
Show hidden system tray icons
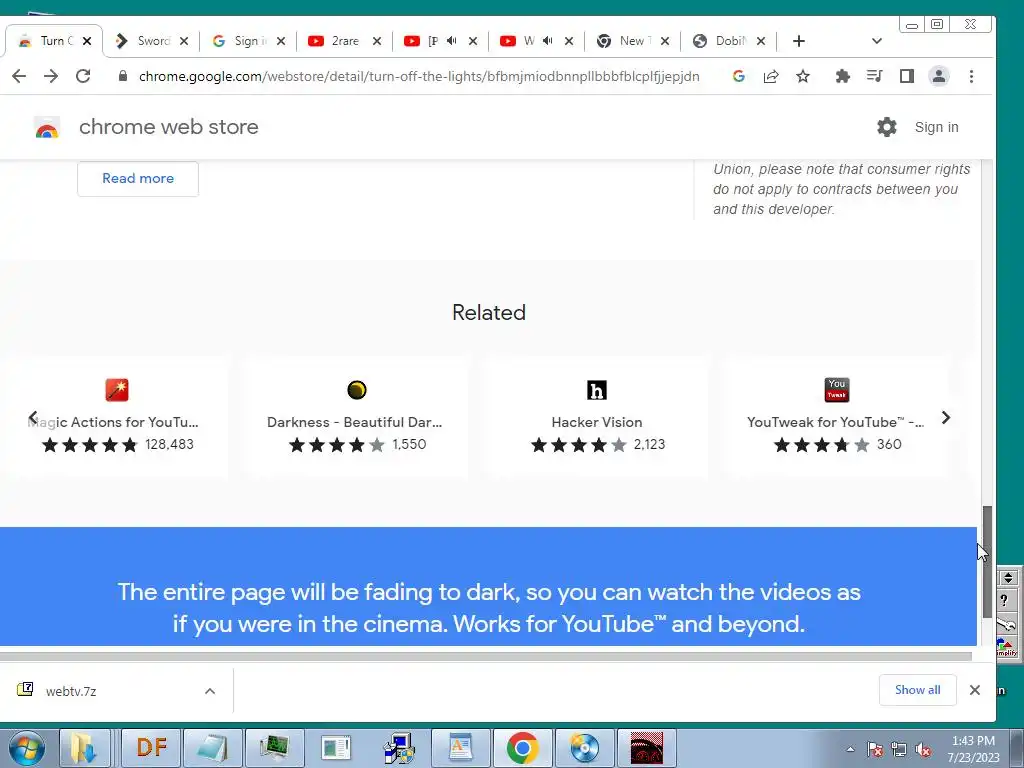pyautogui.click(x=850, y=749)
